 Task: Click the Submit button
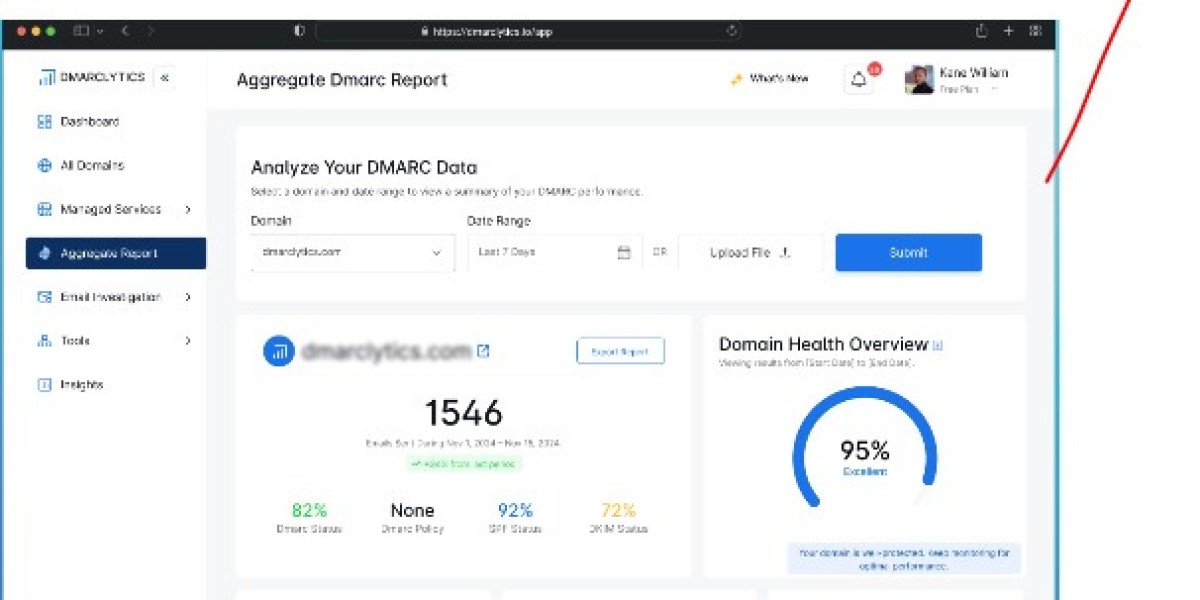pyautogui.click(x=909, y=253)
